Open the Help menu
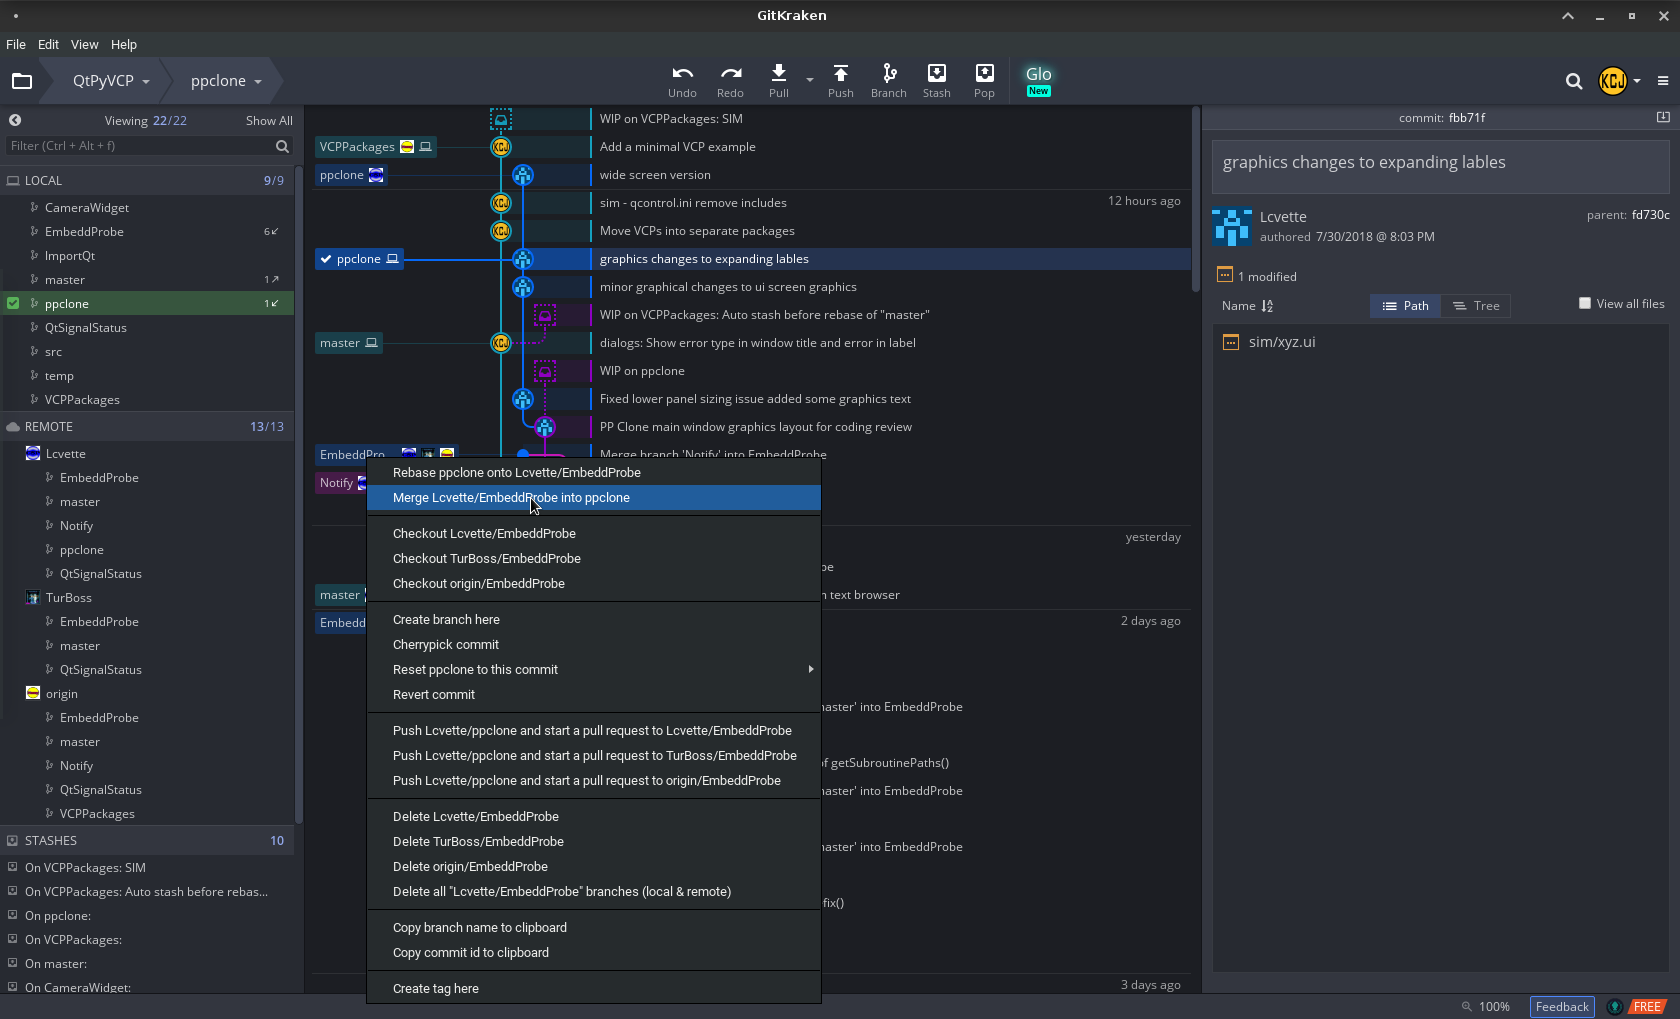 click(x=124, y=45)
